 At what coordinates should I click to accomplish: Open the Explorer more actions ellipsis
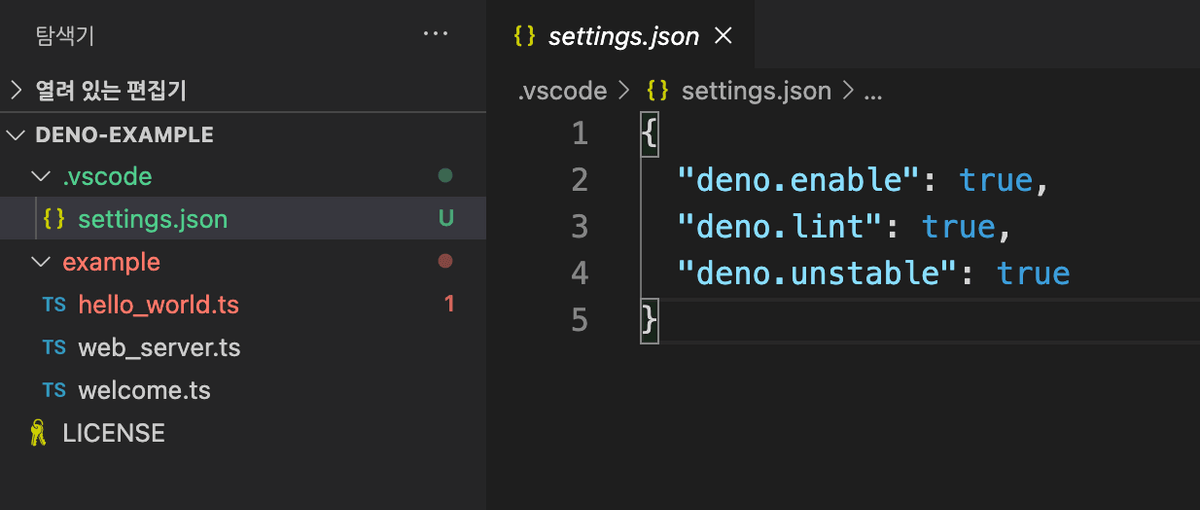coord(435,34)
